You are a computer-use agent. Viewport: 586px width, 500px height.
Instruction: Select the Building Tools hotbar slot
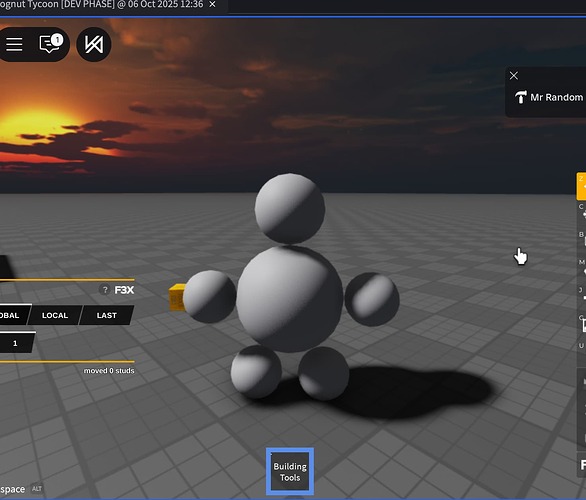click(x=290, y=472)
